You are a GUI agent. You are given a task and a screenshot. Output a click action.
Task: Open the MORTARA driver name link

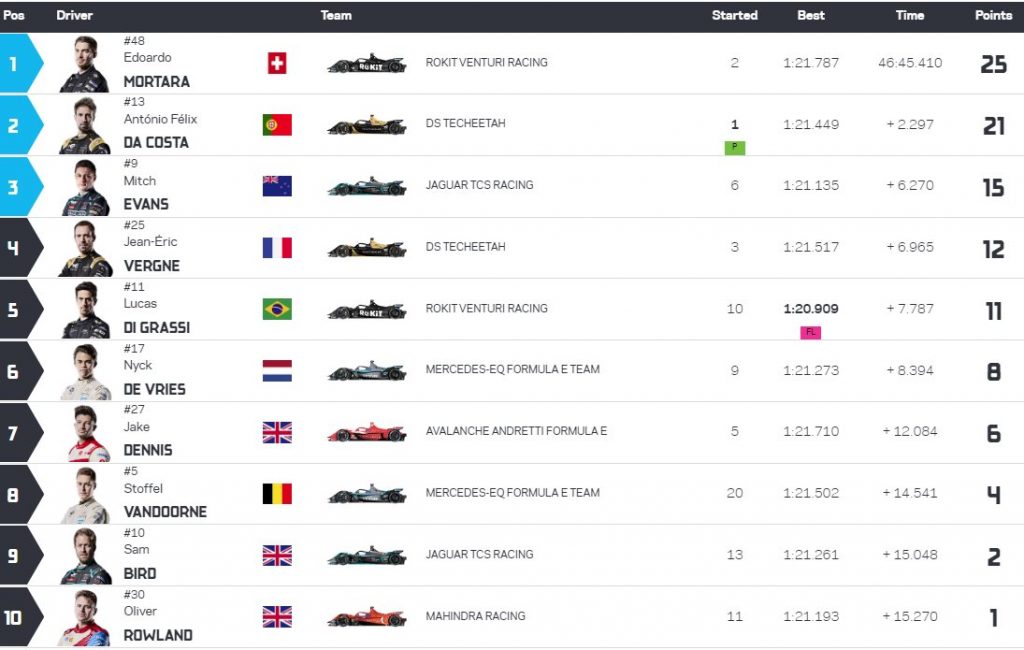[x=157, y=82]
